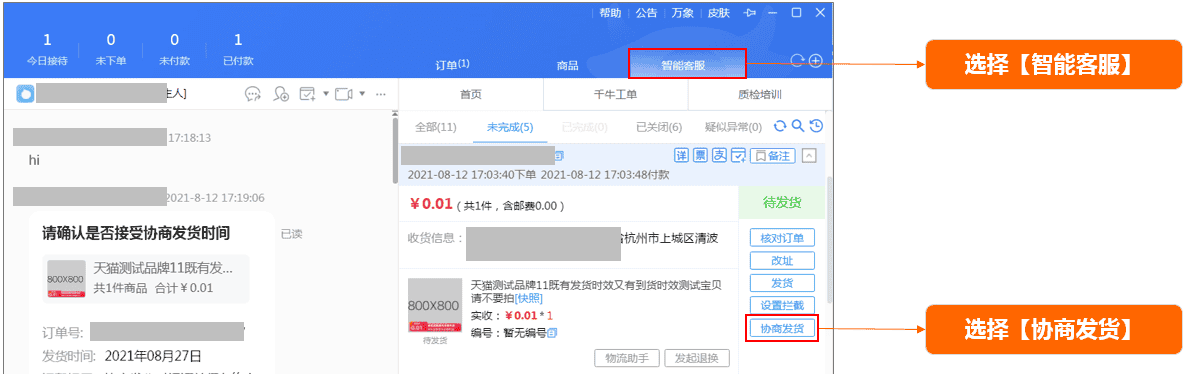The height and width of the screenshot is (374, 1192).
Task: Click the circular plus icon in blue header
Action: 816,61
